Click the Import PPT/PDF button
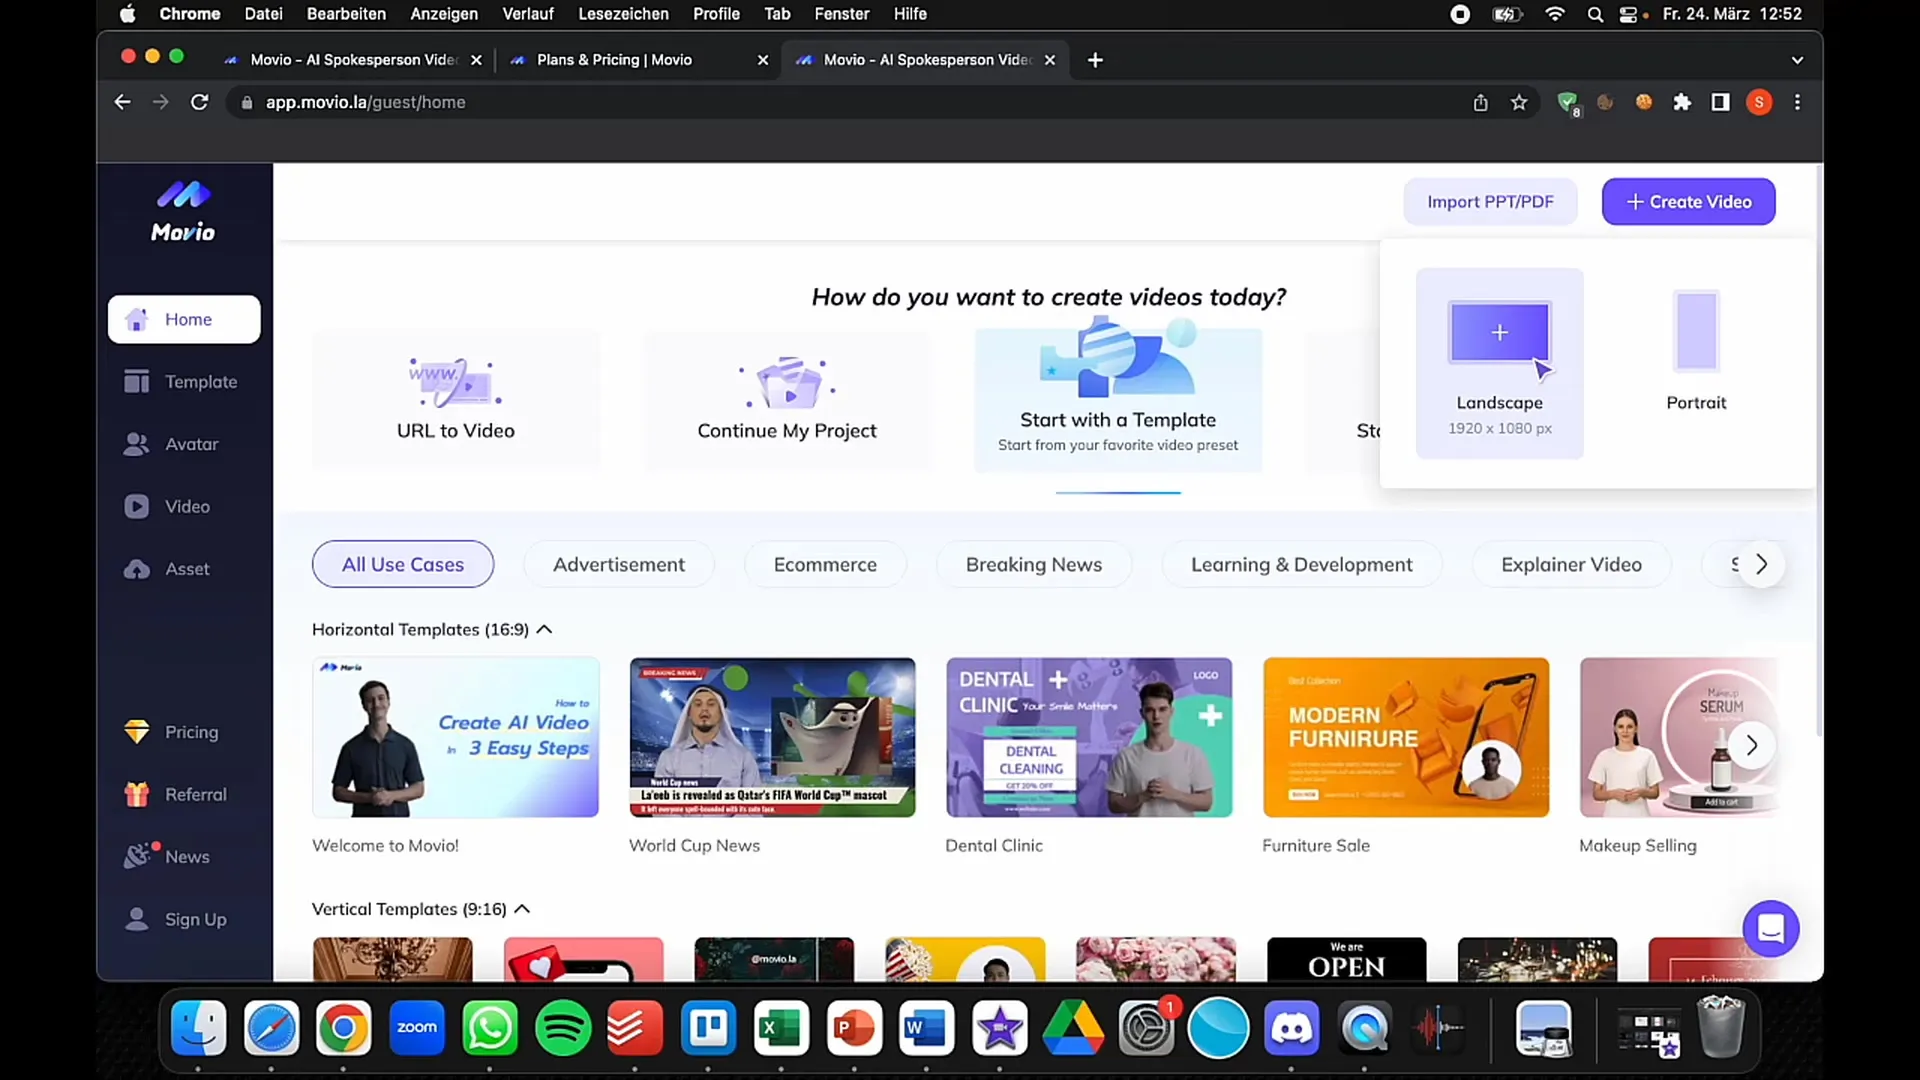The width and height of the screenshot is (1920, 1080). (x=1490, y=200)
